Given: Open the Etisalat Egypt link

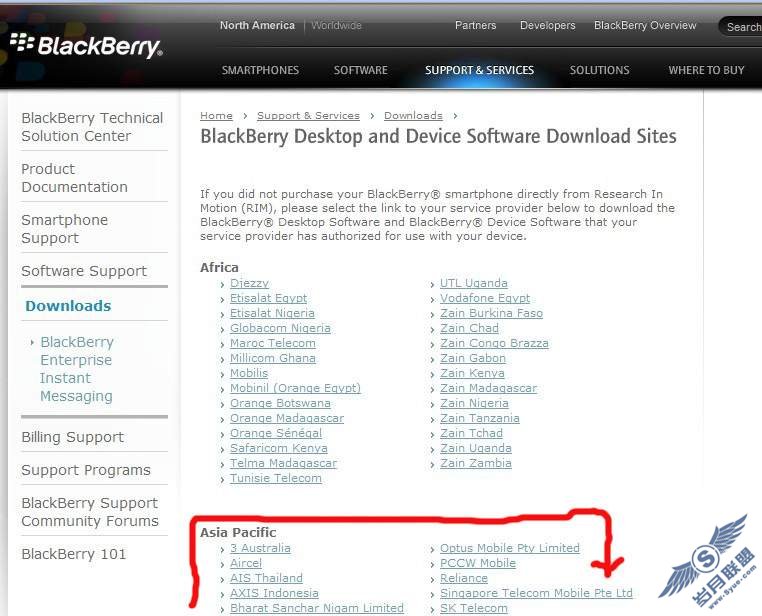Looking at the screenshot, I should tap(268, 298).
